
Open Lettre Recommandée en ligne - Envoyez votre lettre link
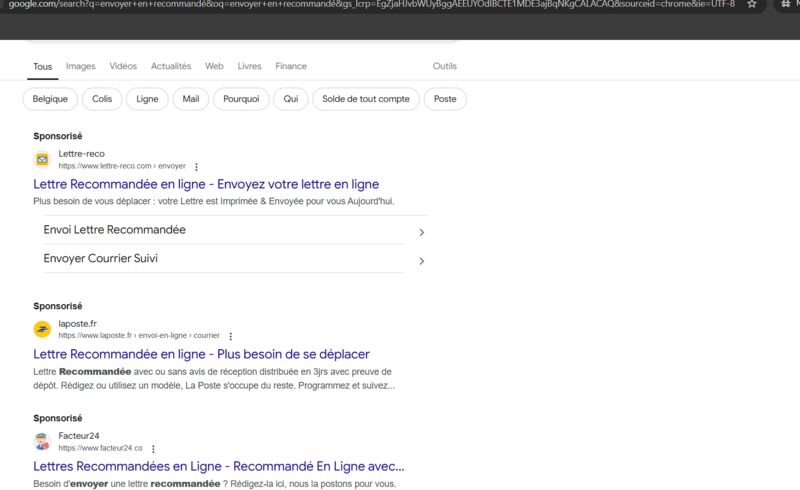[x=206, y=184]
